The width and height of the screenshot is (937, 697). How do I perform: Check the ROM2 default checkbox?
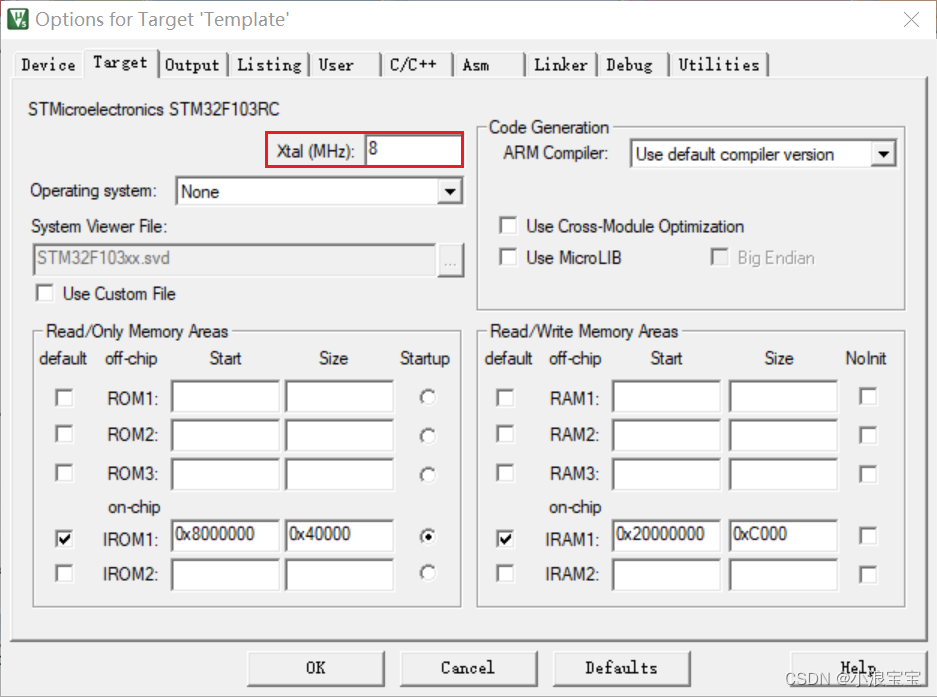pos(64,434)
